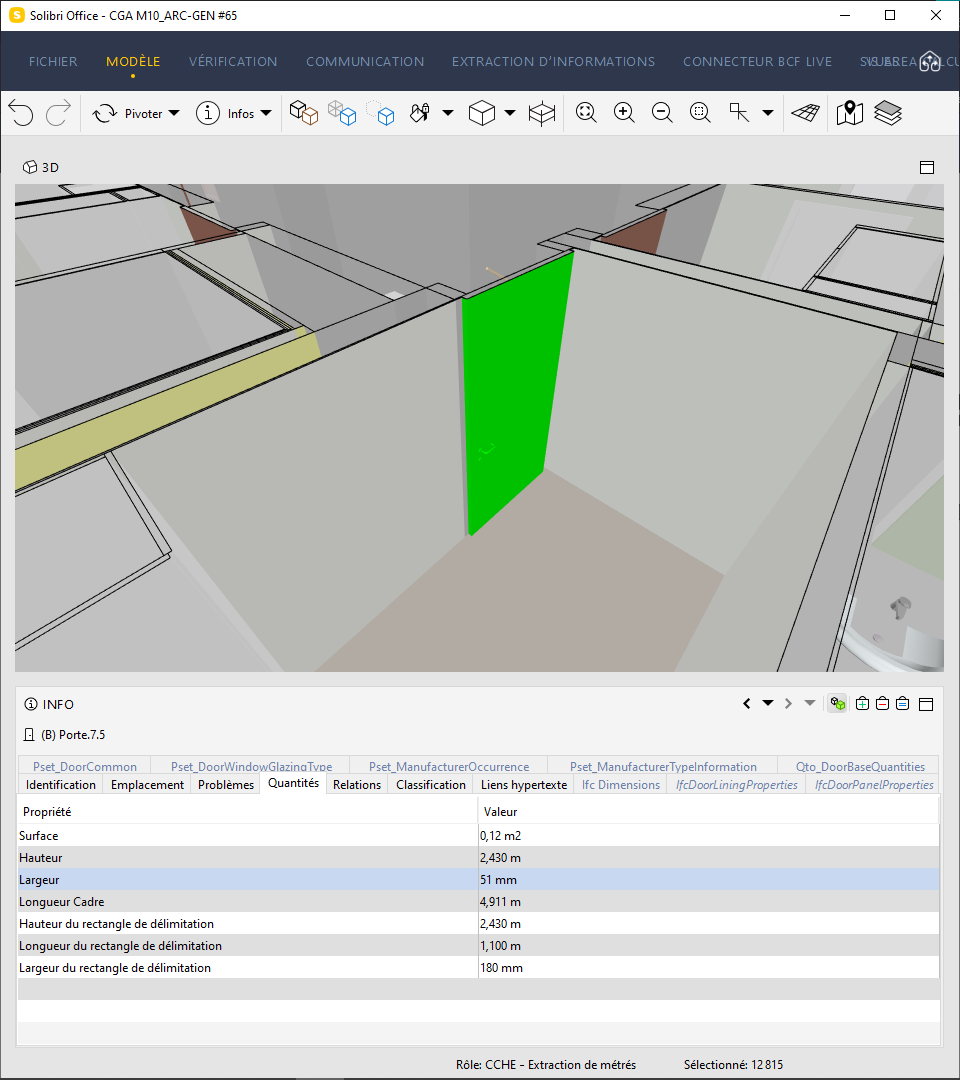Open INFO forward history dropdown

(810, 703)
